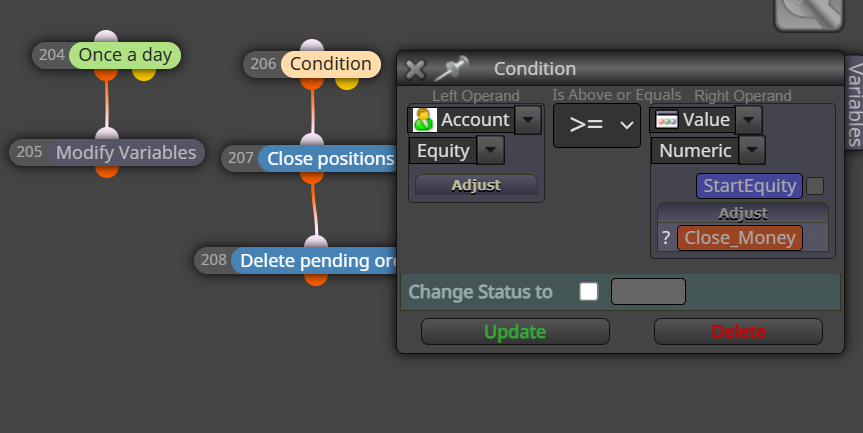
Task: Click the Account person icon in Left Operand
Action: tap(424, 119)
